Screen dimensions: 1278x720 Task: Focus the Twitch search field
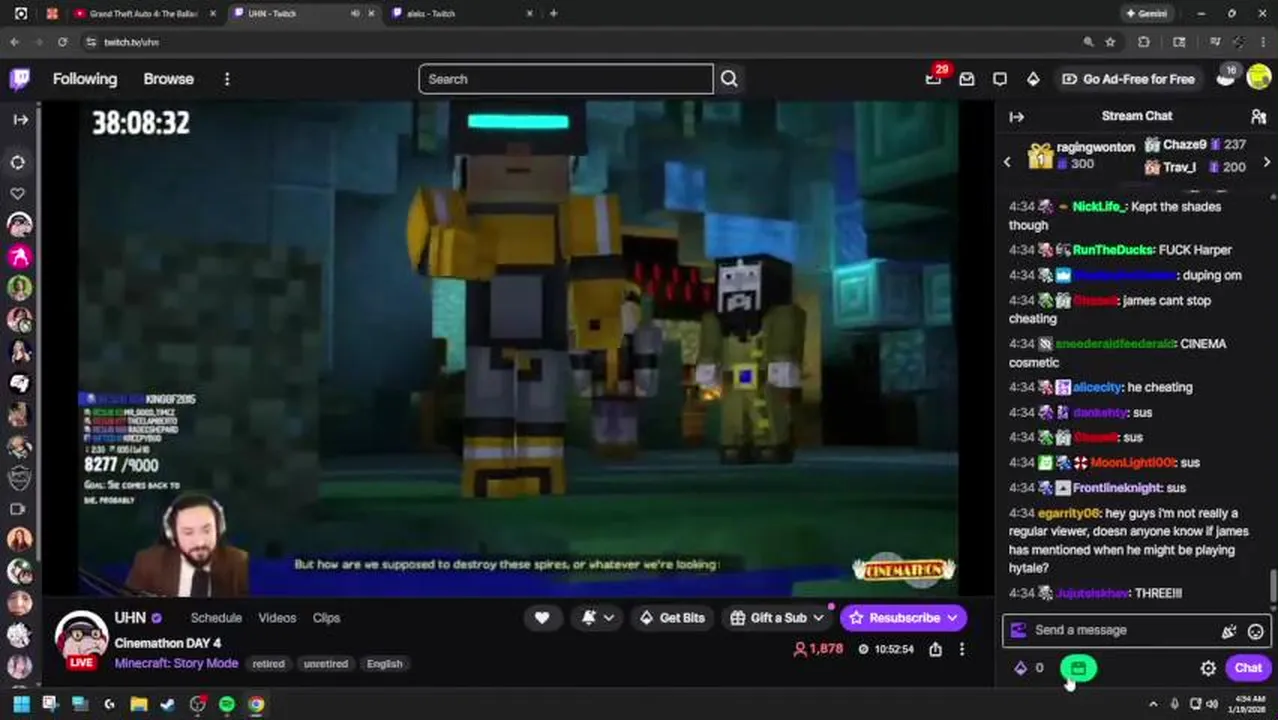pos(566,79)
